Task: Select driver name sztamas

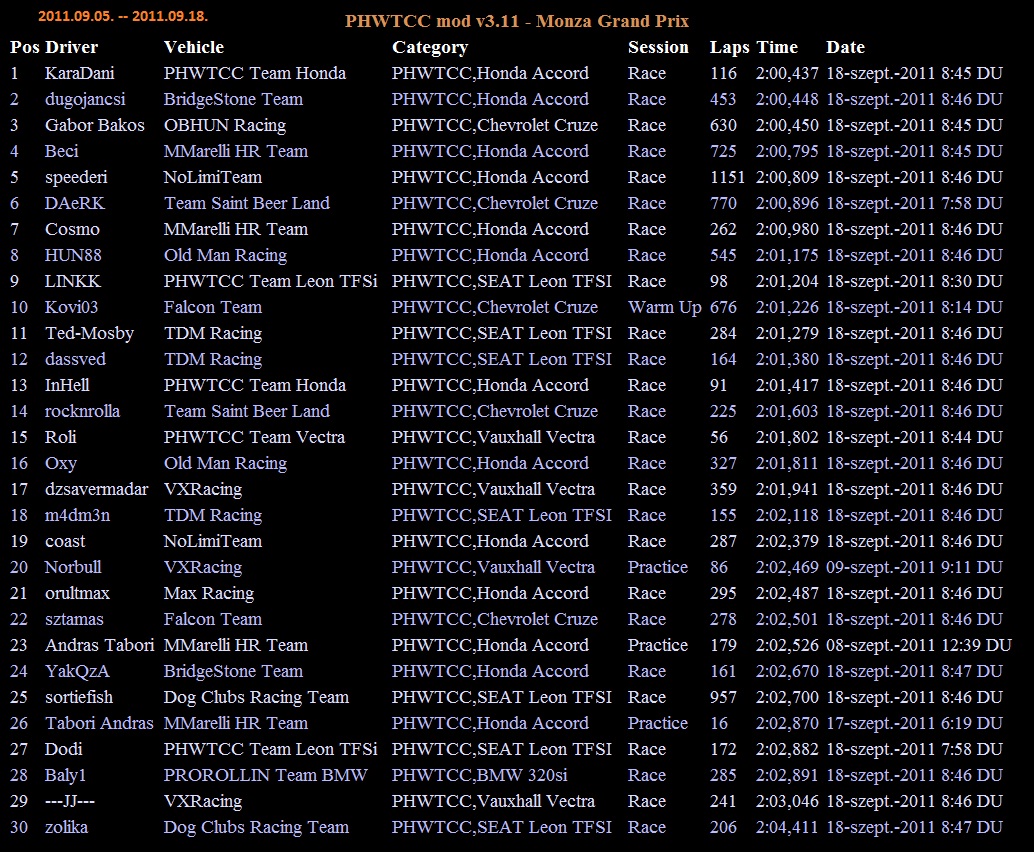Action: (74, 619)
